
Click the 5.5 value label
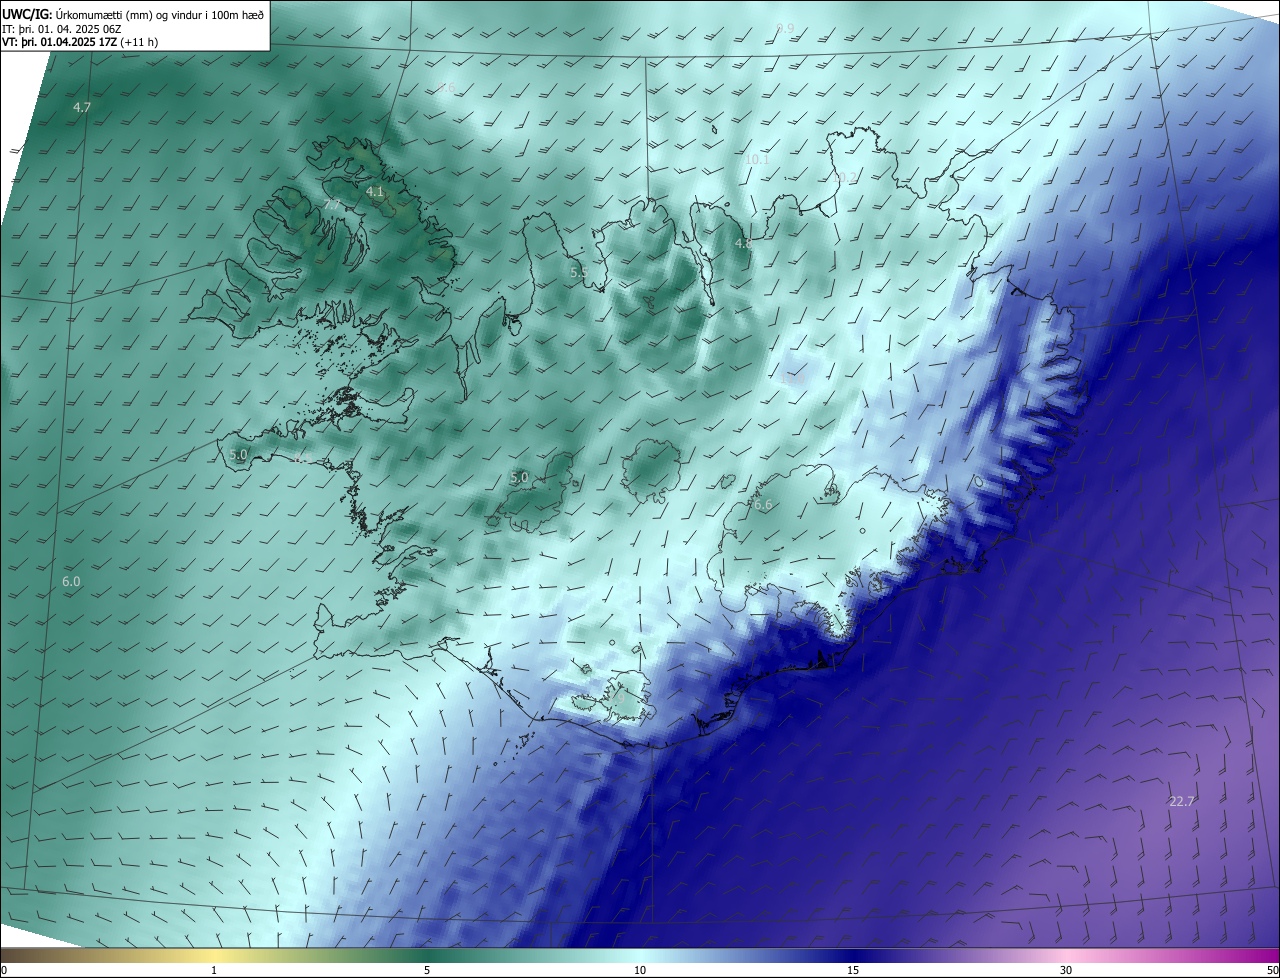coord(579,272)
